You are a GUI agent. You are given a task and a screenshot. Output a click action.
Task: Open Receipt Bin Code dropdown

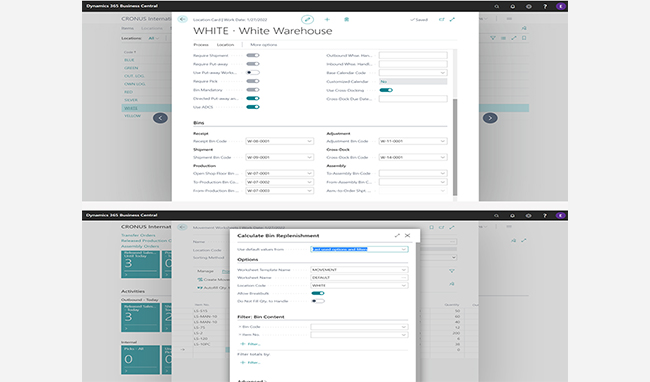coord(309,141)
